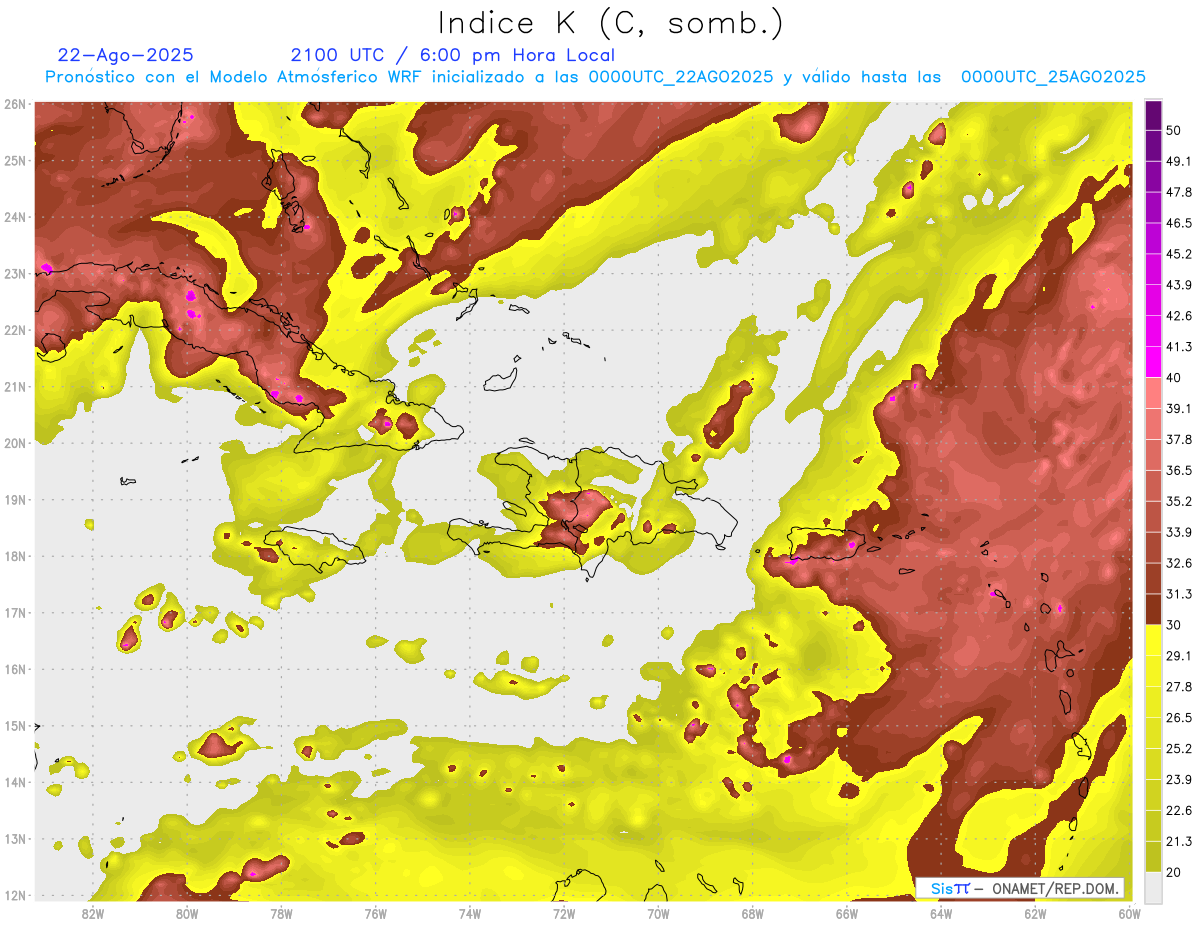This screenshot has width=1200, height=927.
Task: Click the colorbar value '32.6'
Action: [1178, 563]
